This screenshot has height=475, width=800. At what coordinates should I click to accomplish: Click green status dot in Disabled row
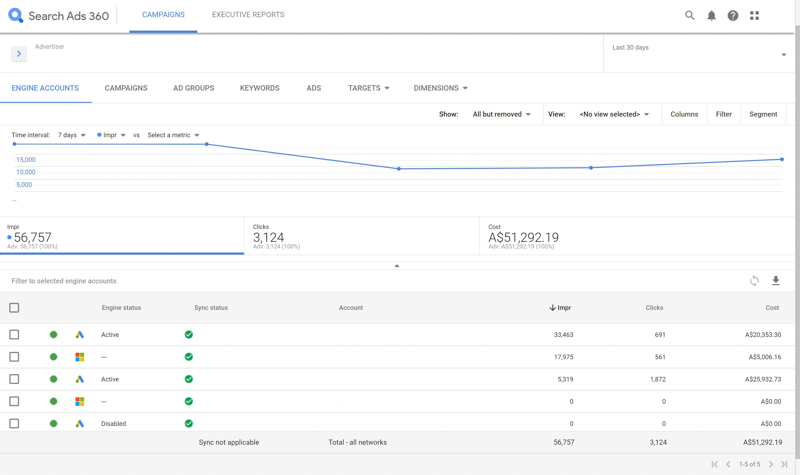point(54,423)
